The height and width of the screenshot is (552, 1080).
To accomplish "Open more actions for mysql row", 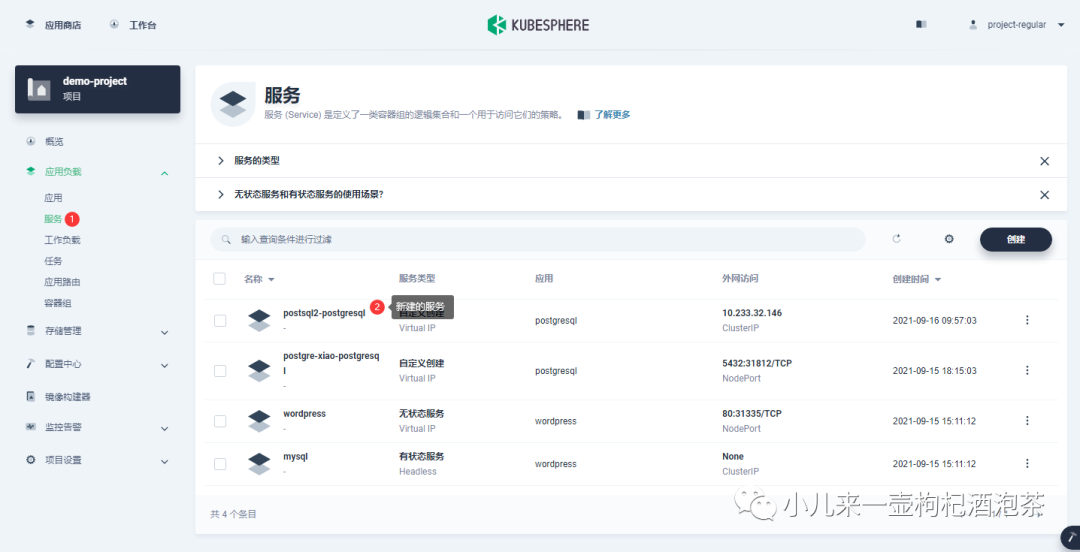I will pyautogui.click(x=1027, y=464).
